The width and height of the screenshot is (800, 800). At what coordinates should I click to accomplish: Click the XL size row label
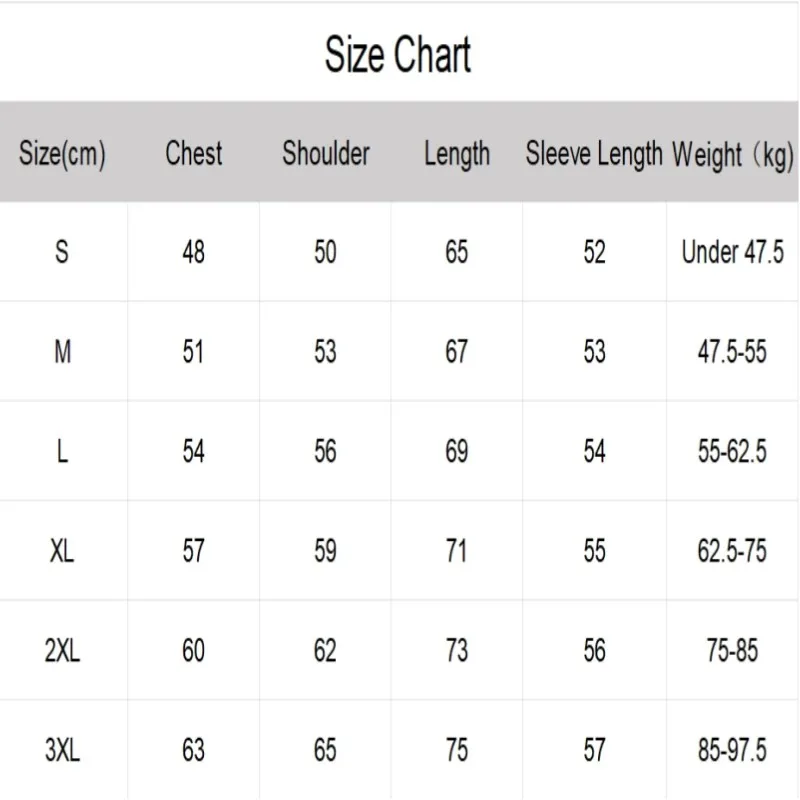click(x=62, y=551)
